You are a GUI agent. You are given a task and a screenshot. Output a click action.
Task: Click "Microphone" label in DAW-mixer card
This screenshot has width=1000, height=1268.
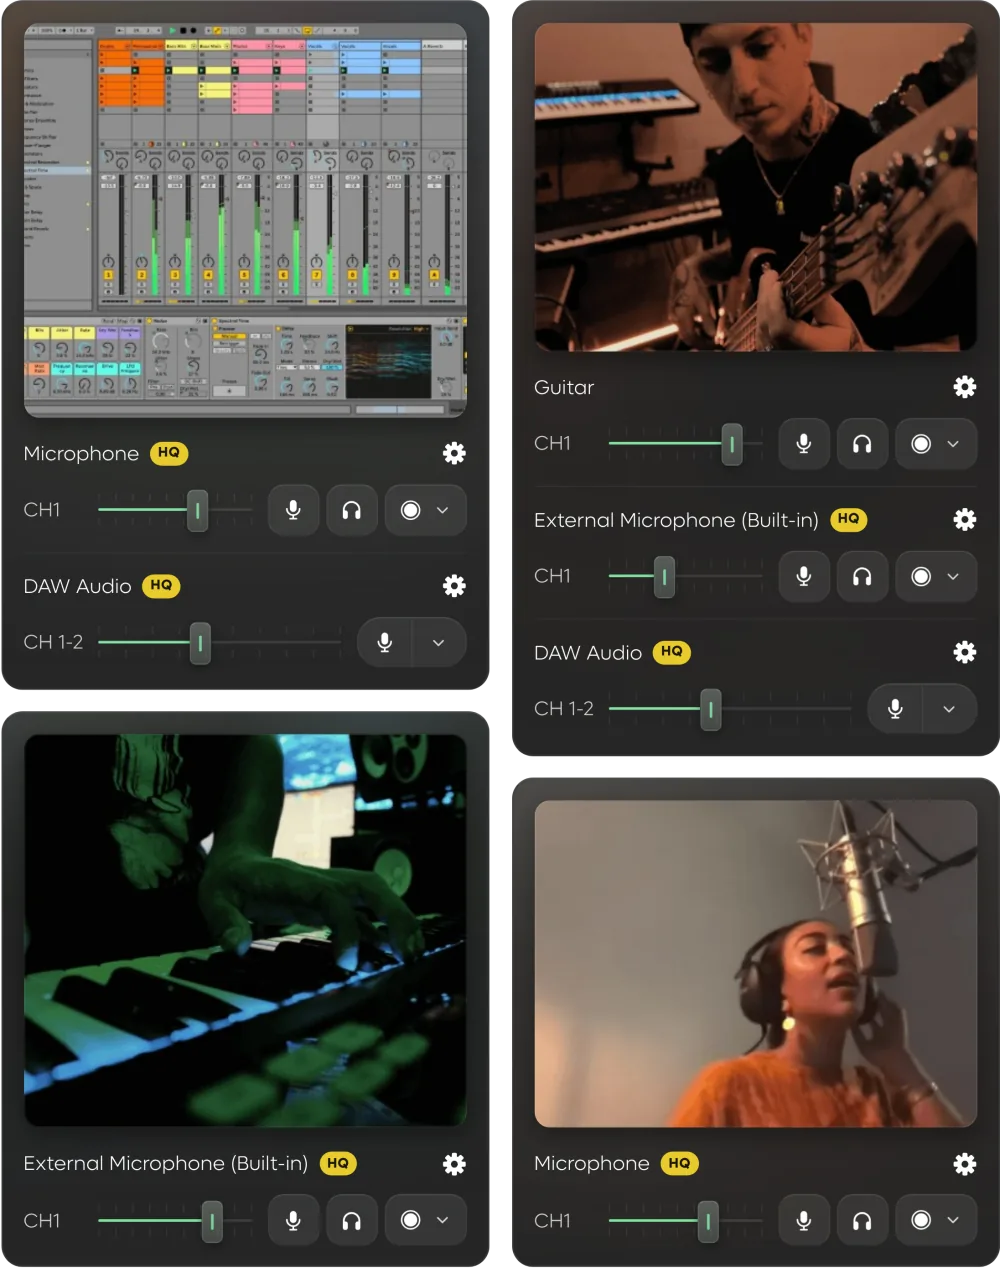(81, 453)
